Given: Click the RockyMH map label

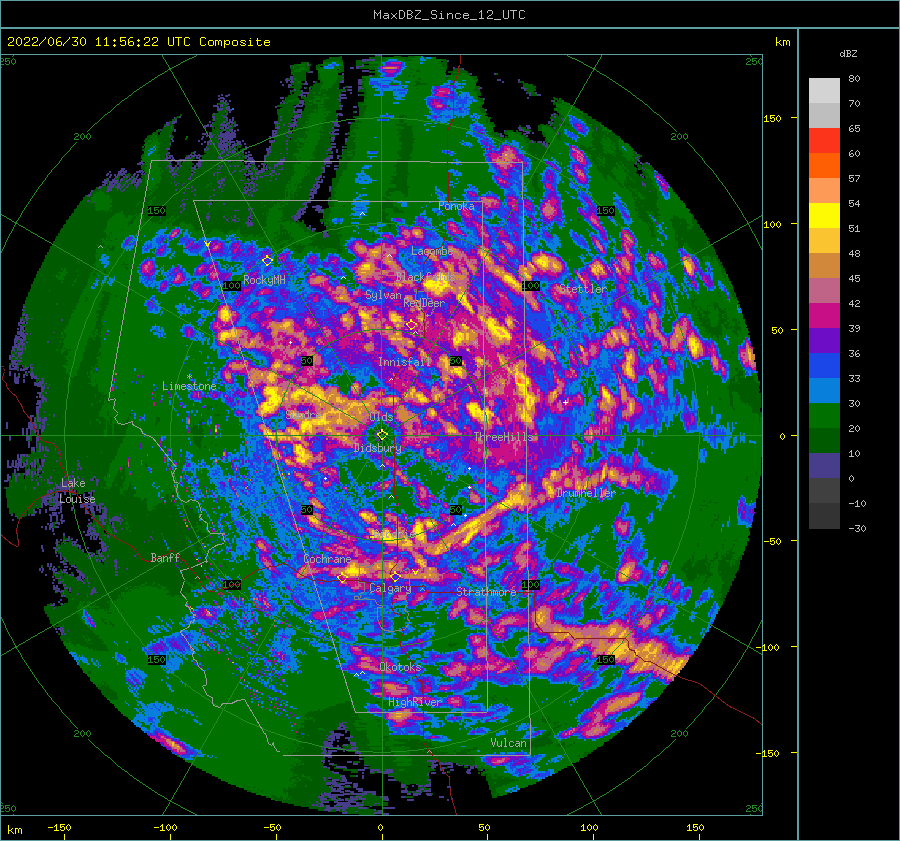Looking at the screenshot, I should pos(264,280).
